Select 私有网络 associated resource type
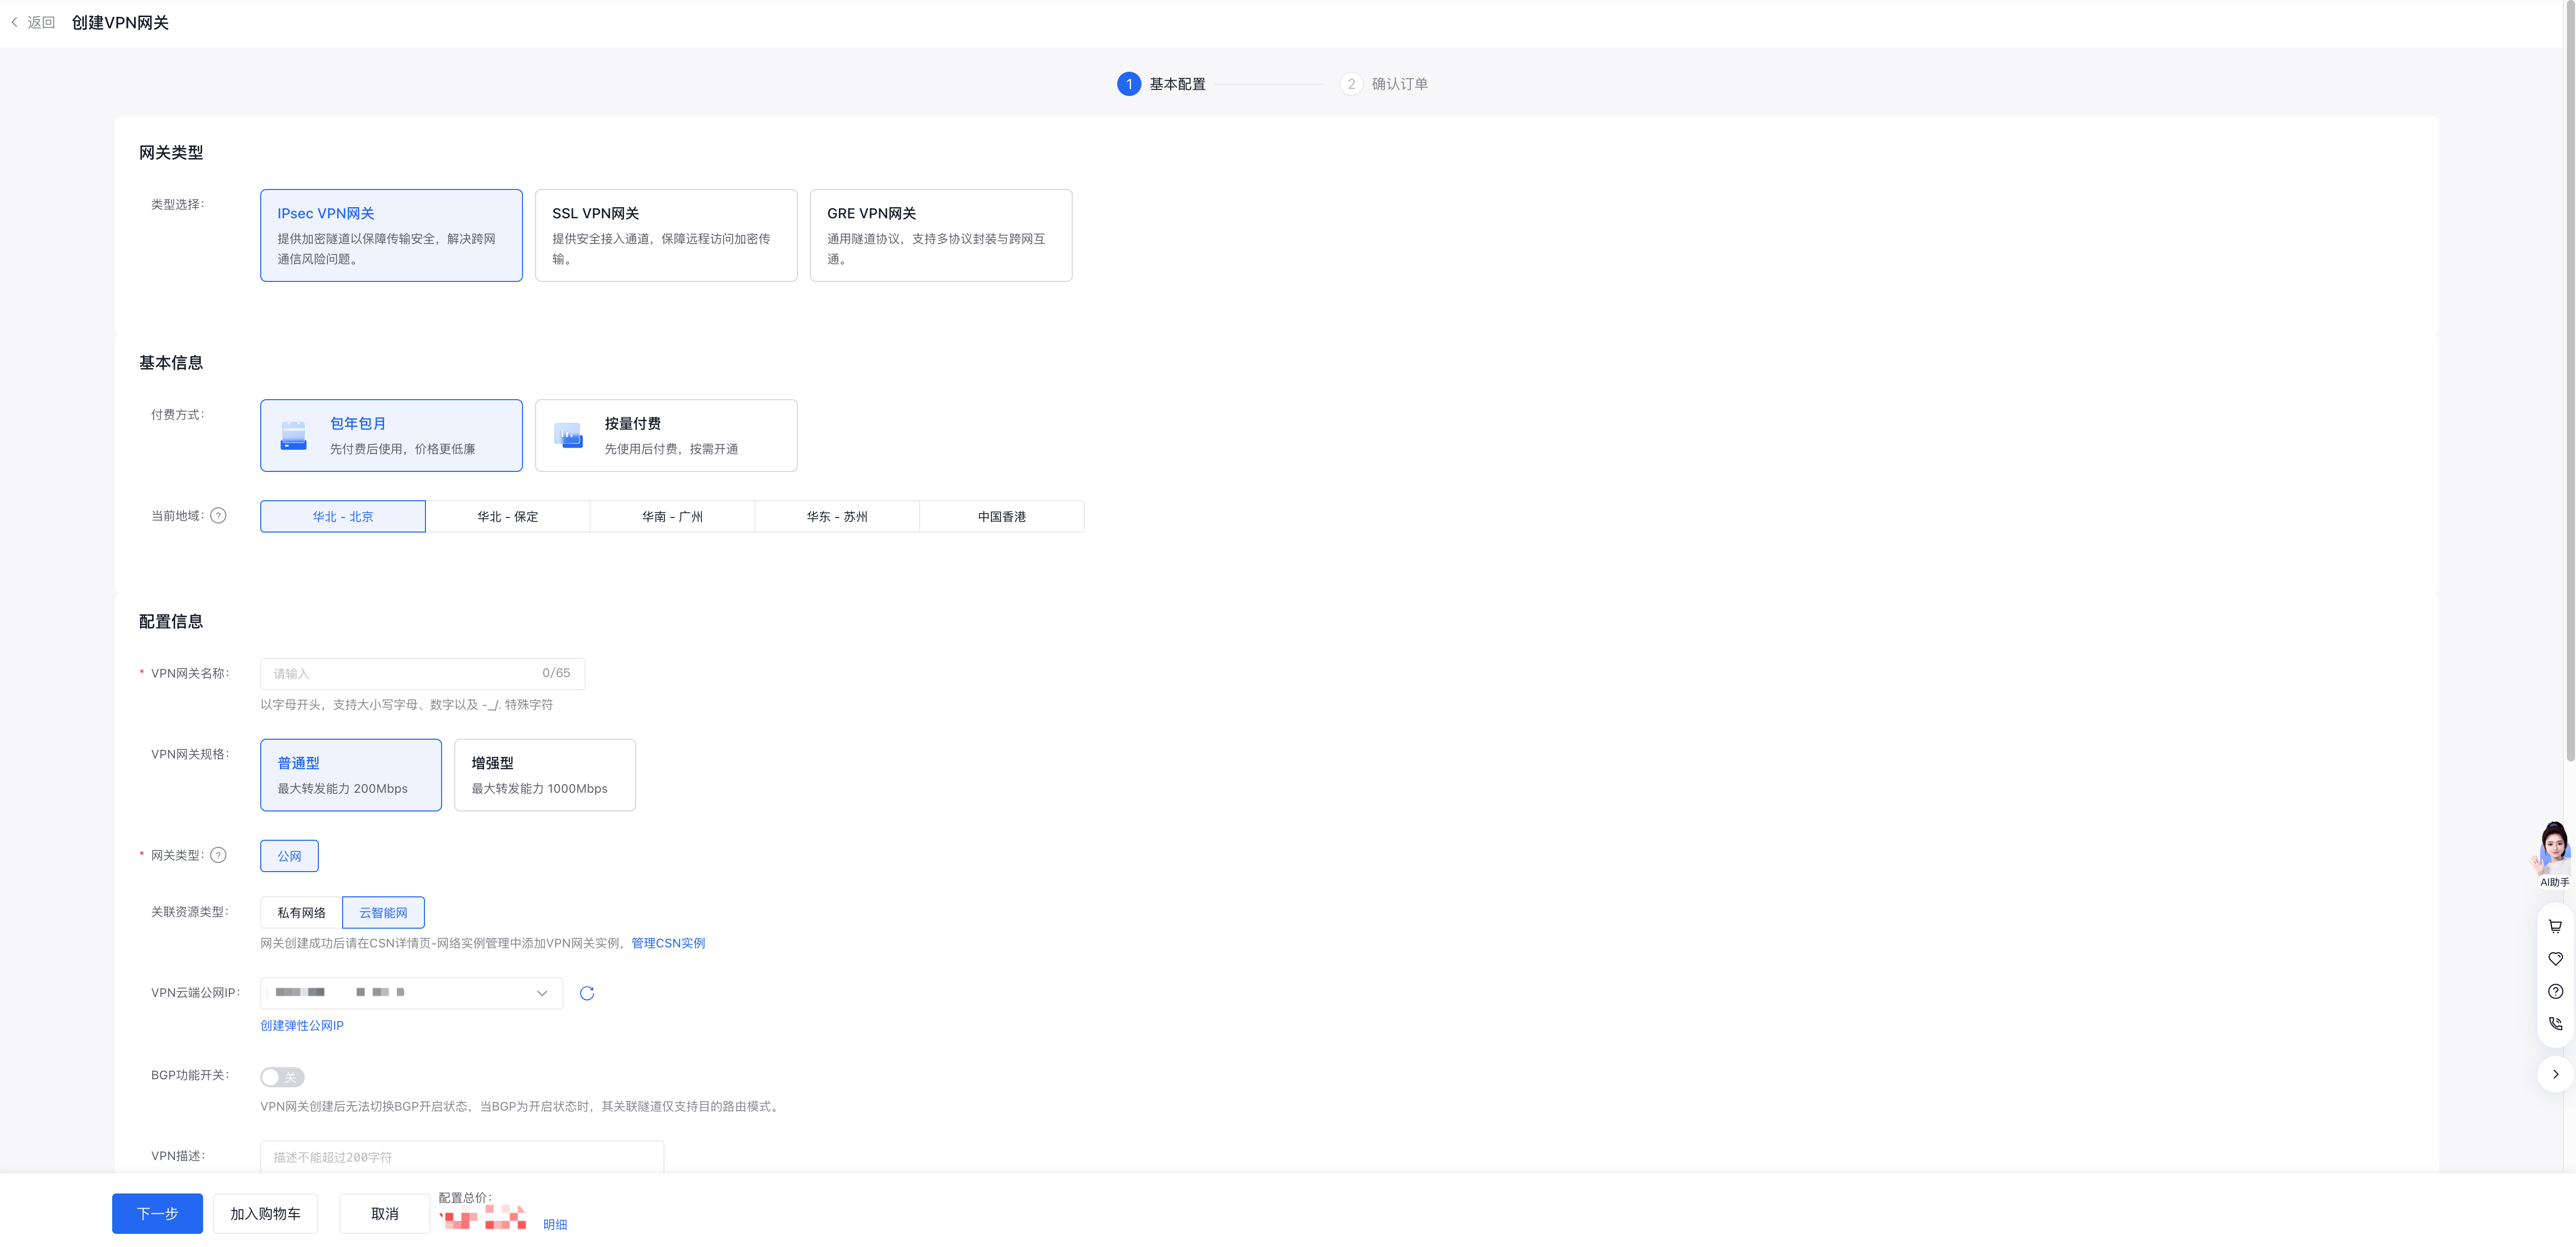 click(301, 913)
